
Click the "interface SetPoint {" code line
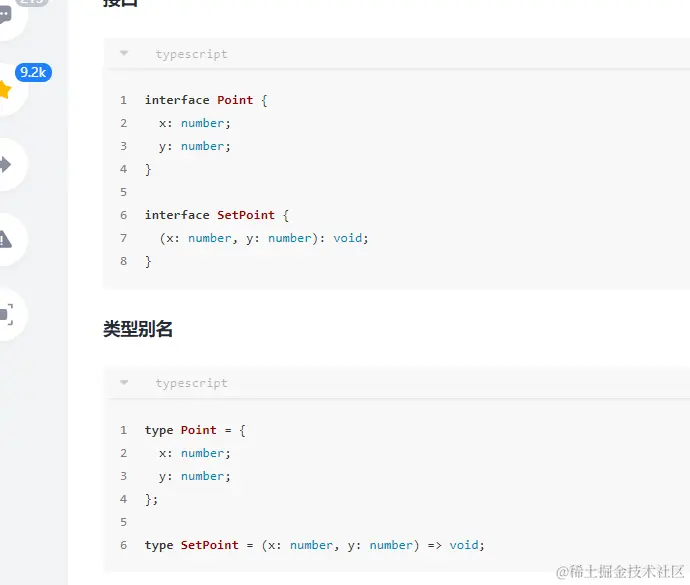[x=217, y=215]
